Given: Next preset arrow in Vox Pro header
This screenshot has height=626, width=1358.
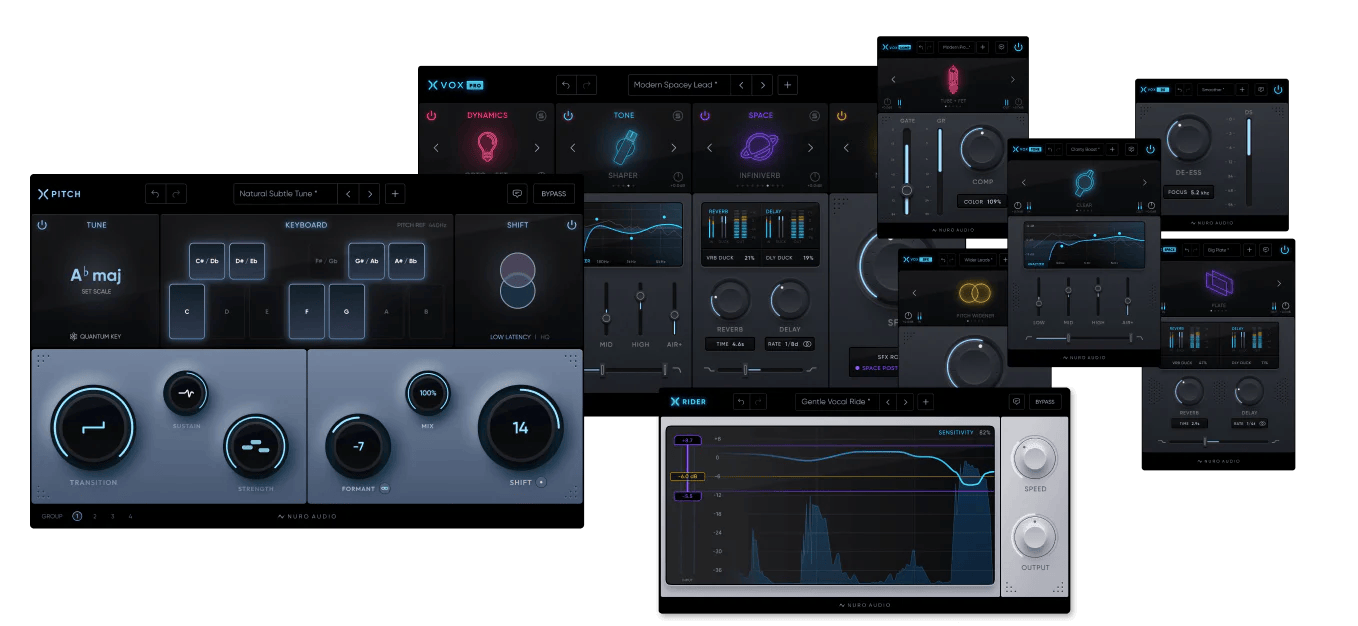Looking at the screenshot, I should pos(763,85).
